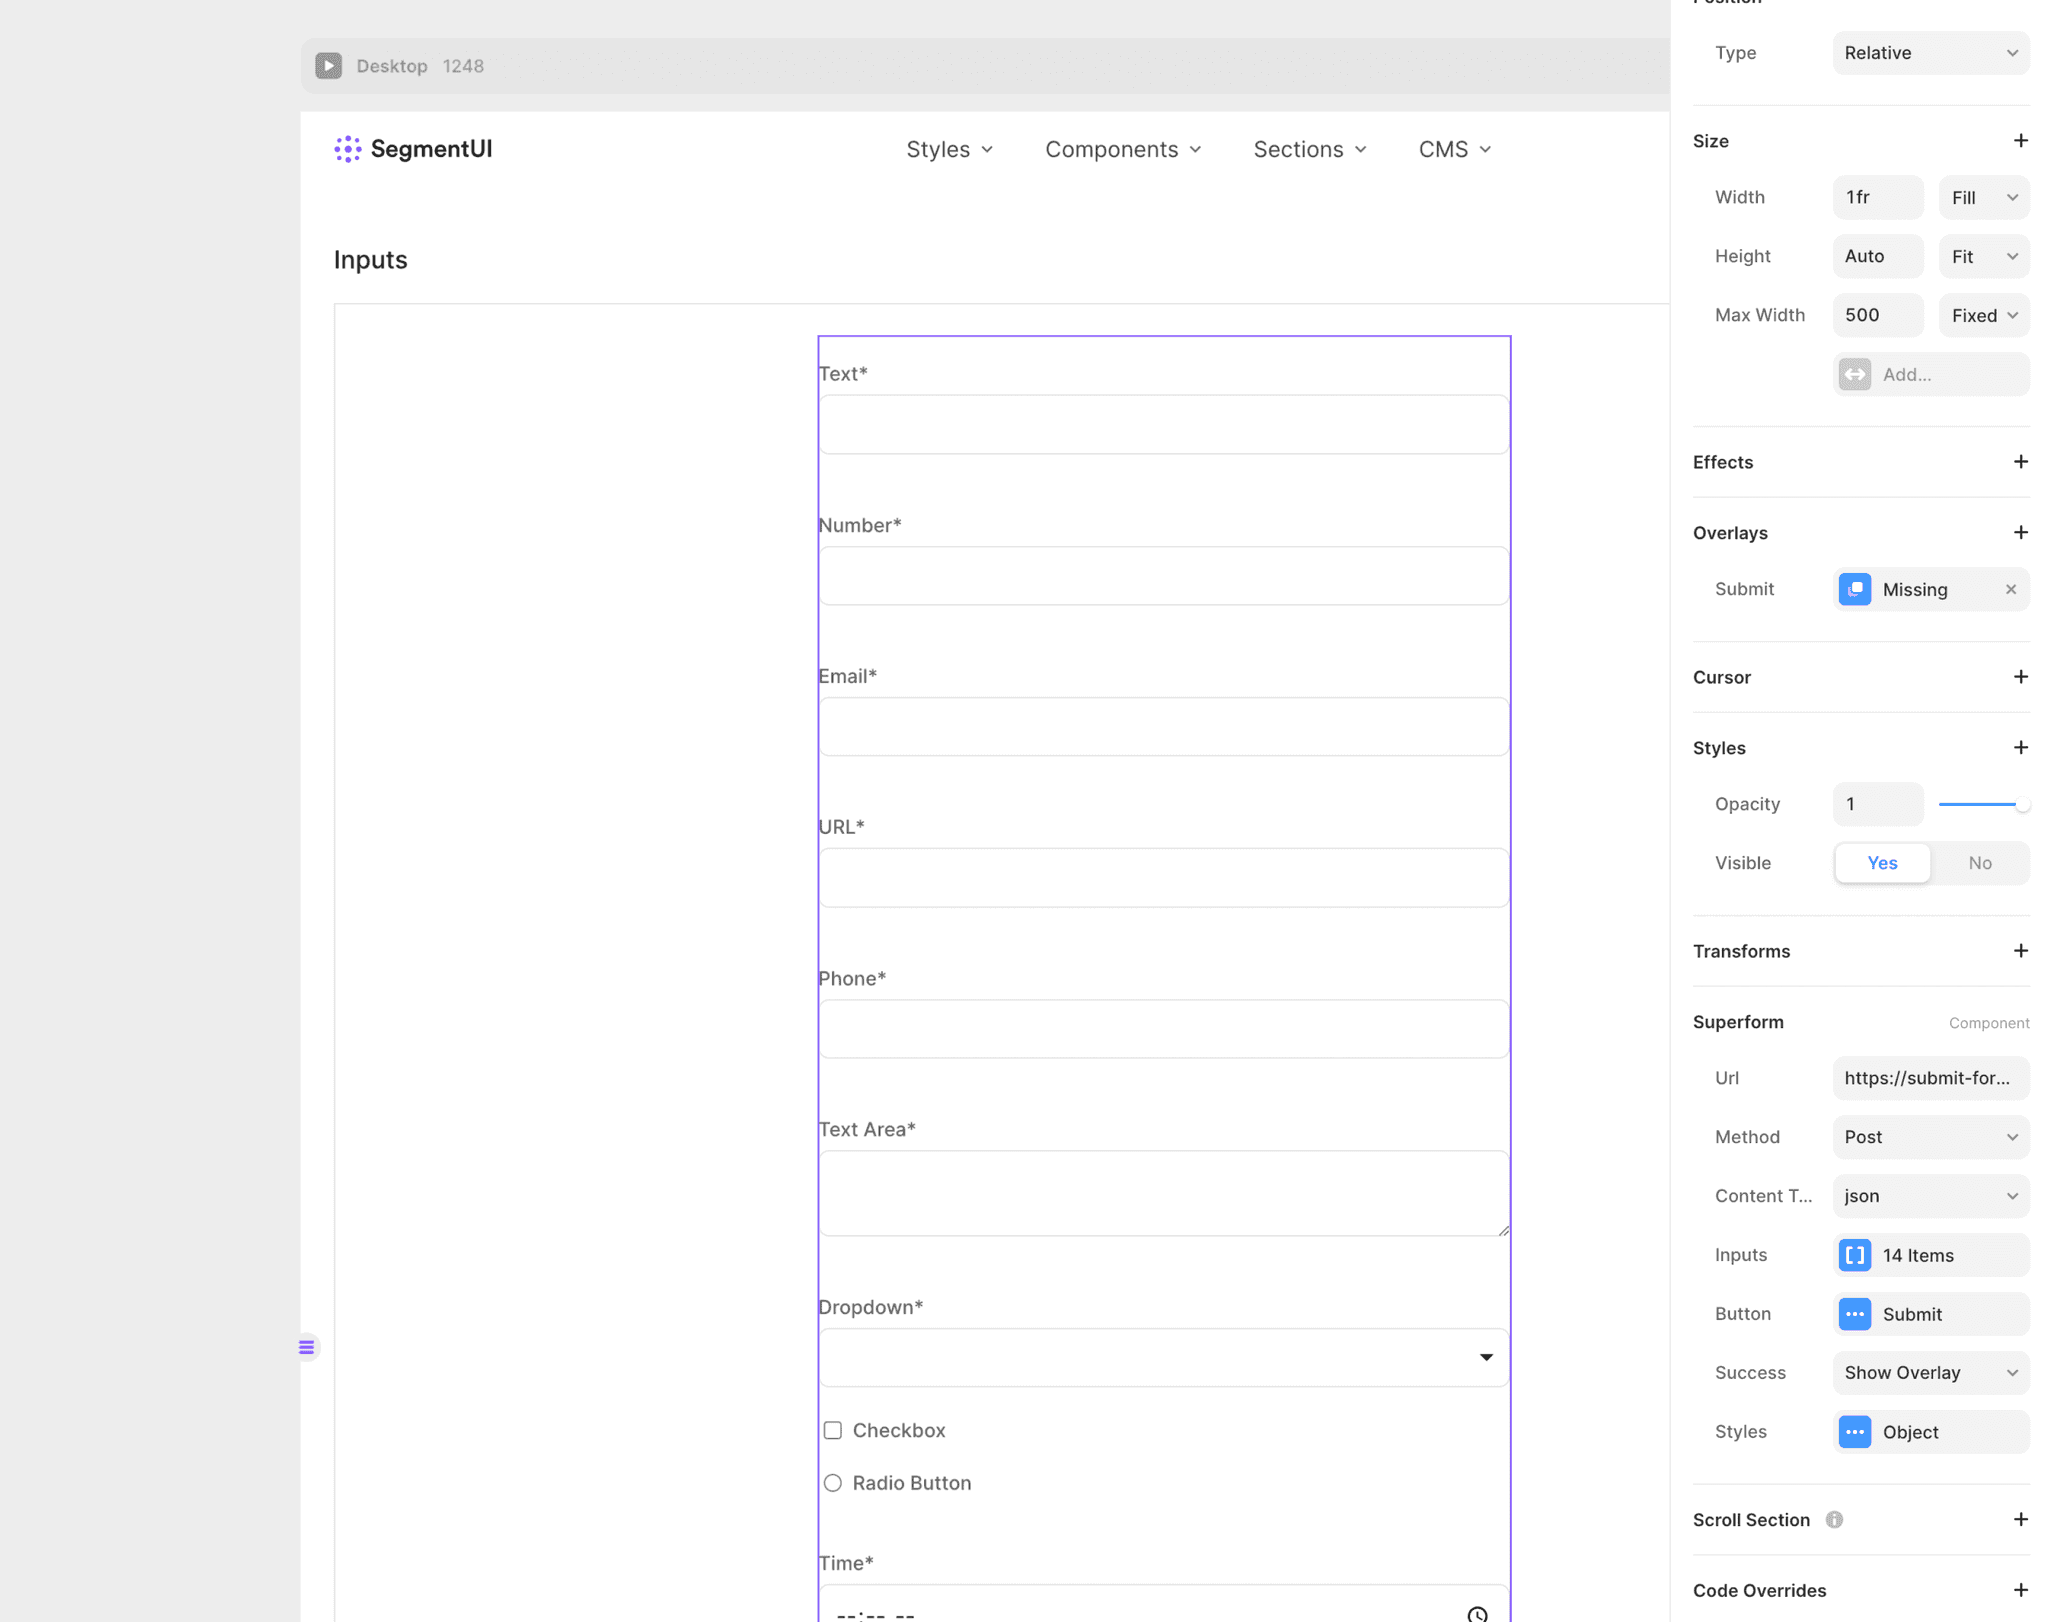Click the Add max-width constraint link icon

point(1856,374)
